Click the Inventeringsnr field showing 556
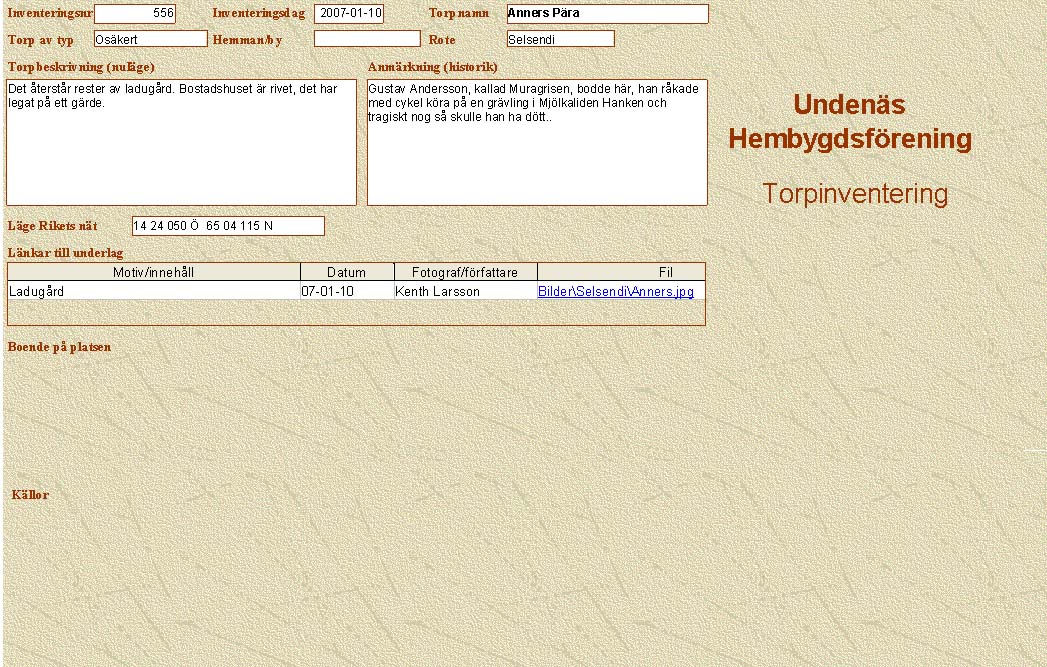Viewport: 1047px width, 667px height. 135,14
